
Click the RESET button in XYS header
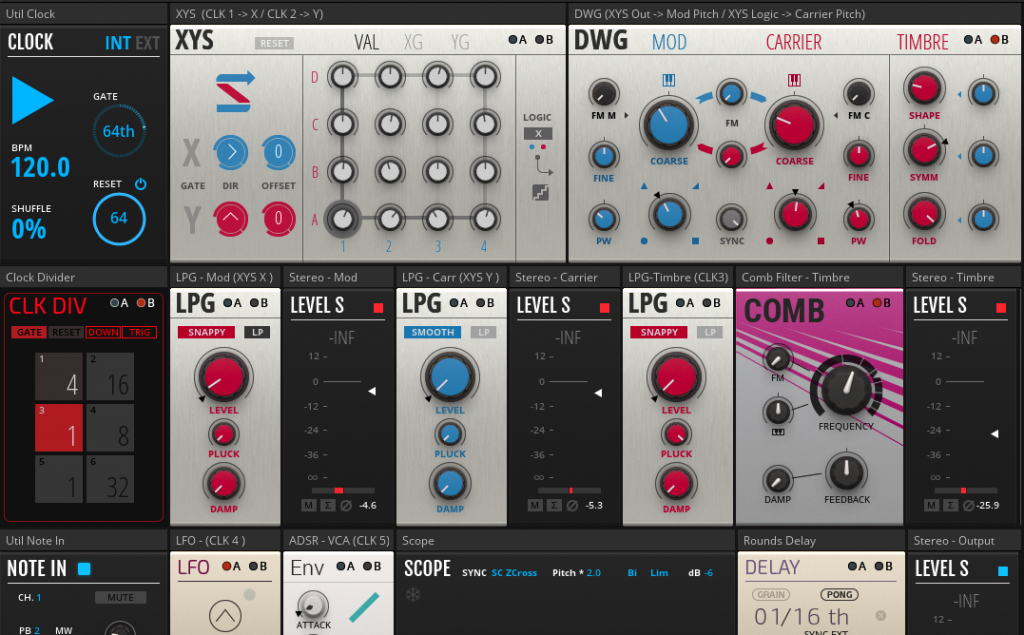[273, 43]
